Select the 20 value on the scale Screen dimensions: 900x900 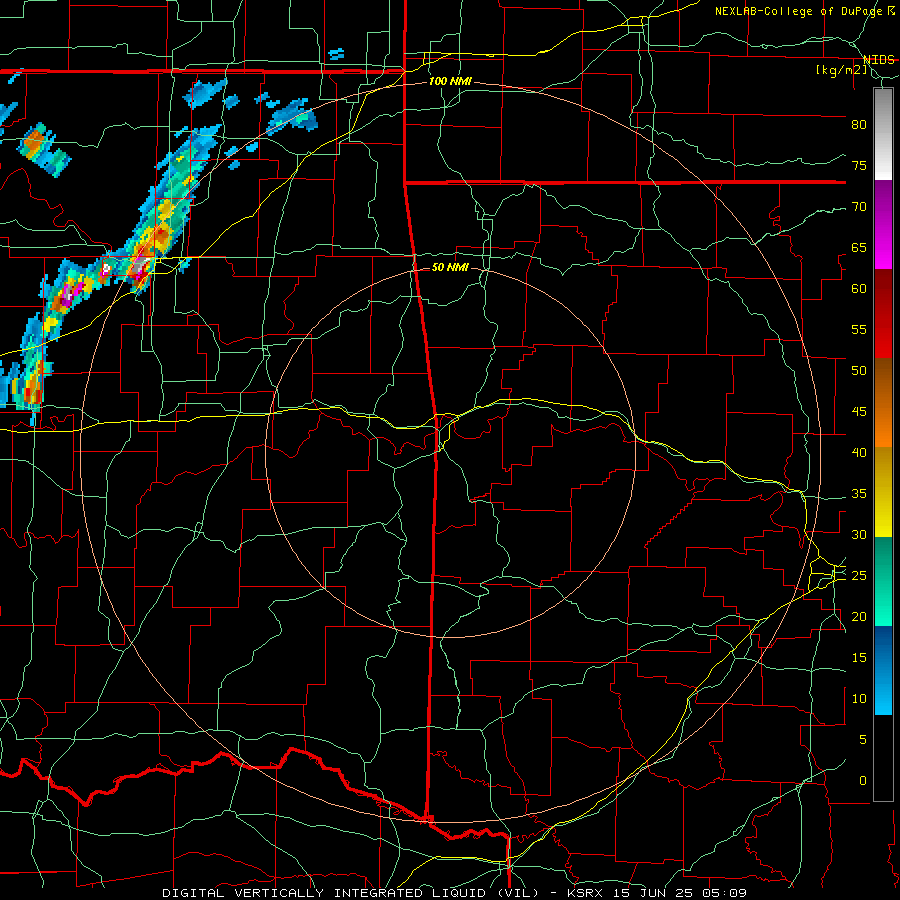coord(859,616)
